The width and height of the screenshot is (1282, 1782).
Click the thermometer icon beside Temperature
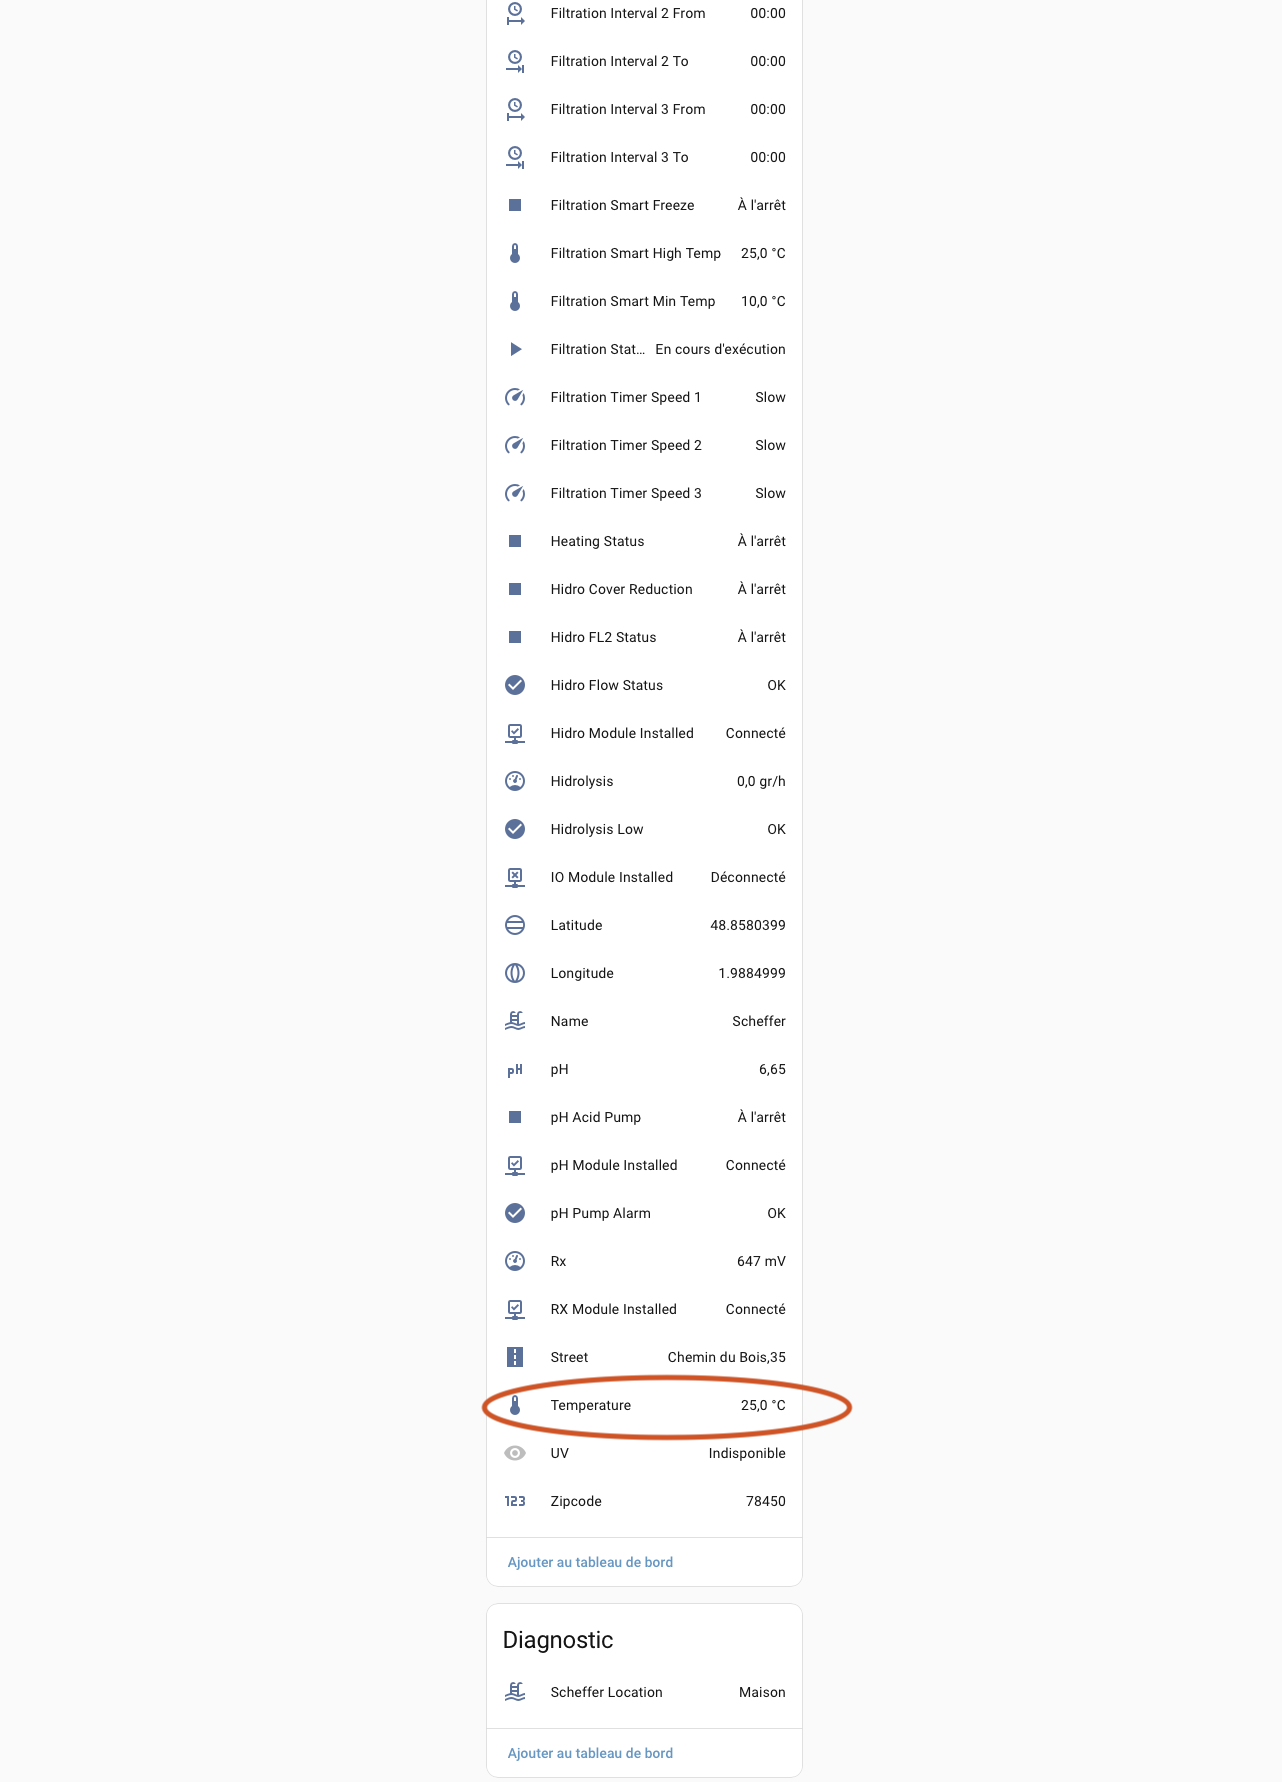[515, 1405]
